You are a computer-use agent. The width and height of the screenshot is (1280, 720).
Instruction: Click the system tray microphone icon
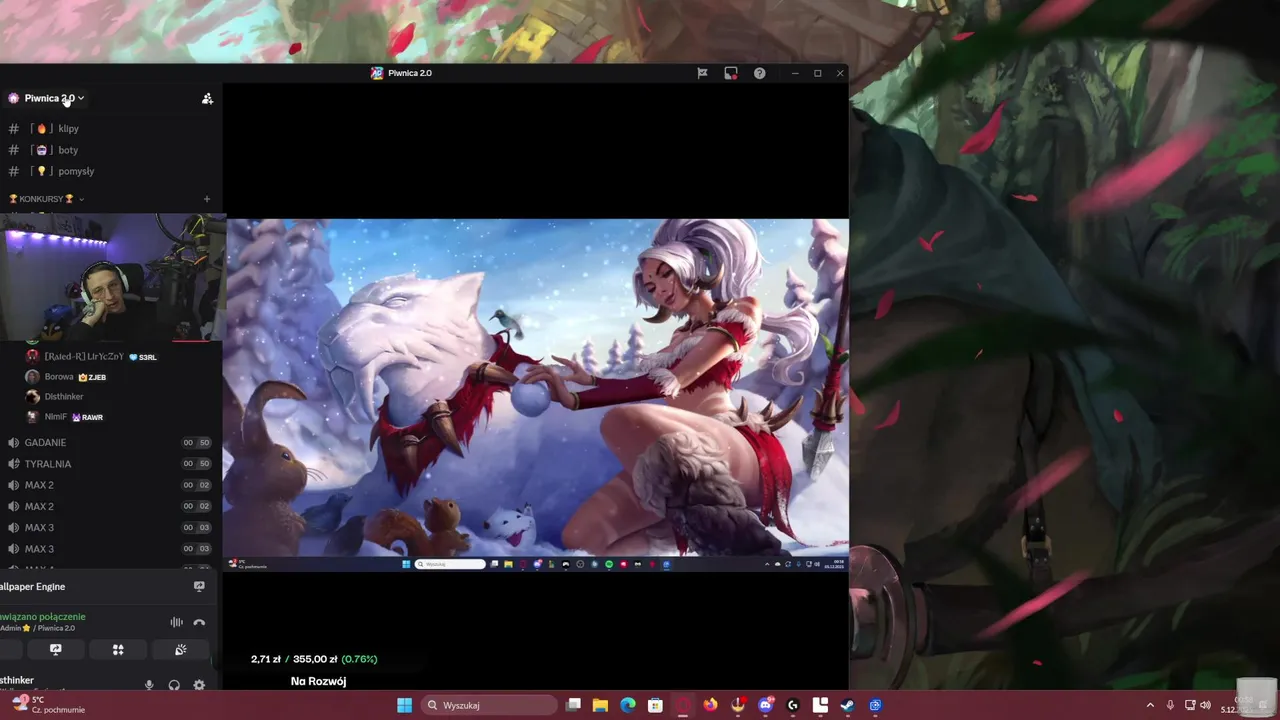tap(1170, 705)
